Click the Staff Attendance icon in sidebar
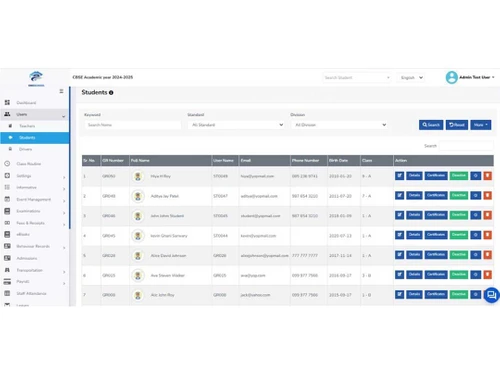 [x=7, y=293]
